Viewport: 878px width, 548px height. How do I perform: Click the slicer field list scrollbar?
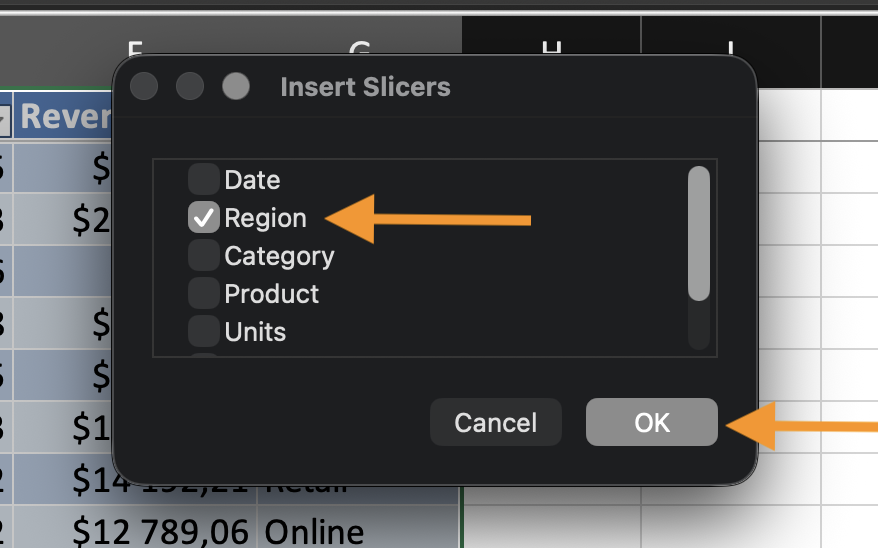coord(699,233)
